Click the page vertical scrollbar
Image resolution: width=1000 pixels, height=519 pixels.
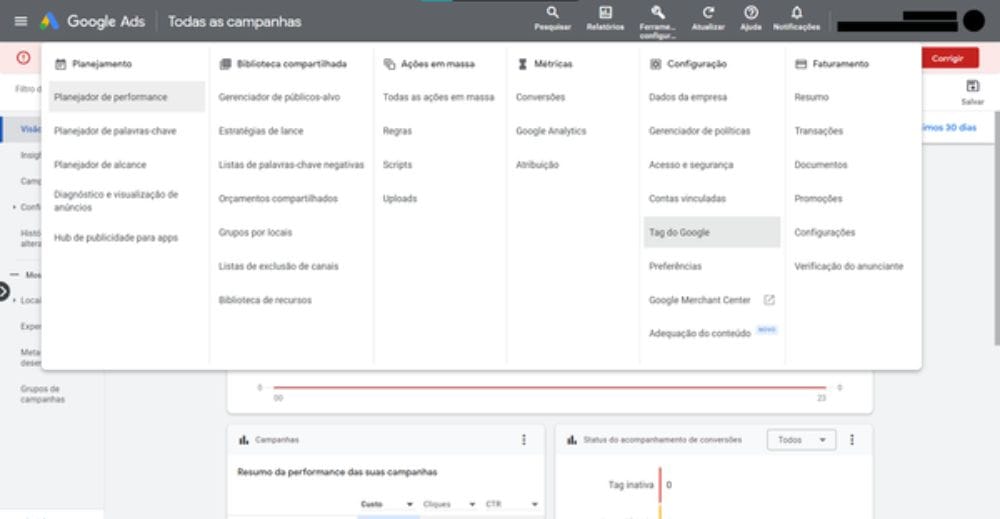coord(996,228)
